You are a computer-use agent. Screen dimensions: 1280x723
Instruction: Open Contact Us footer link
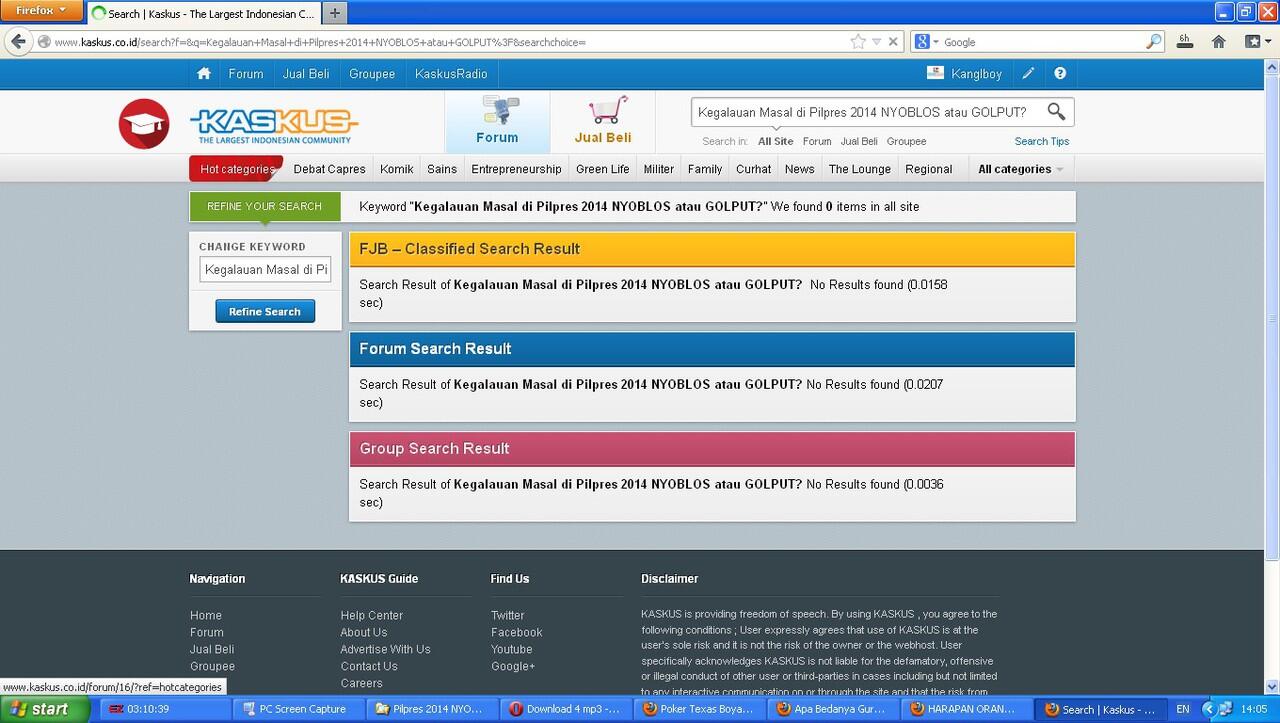pyautogui.click(x=368, y=666)
